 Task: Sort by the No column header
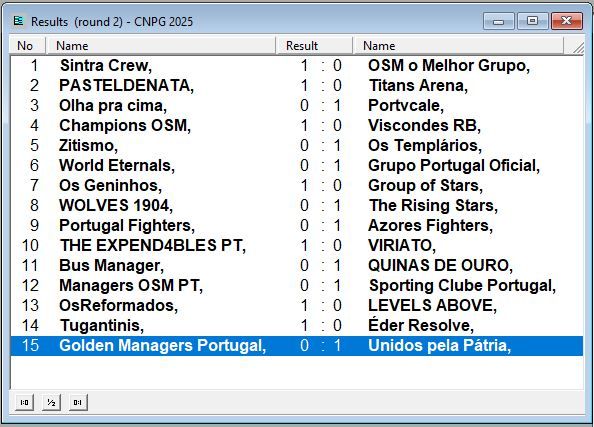pos(27,46)
